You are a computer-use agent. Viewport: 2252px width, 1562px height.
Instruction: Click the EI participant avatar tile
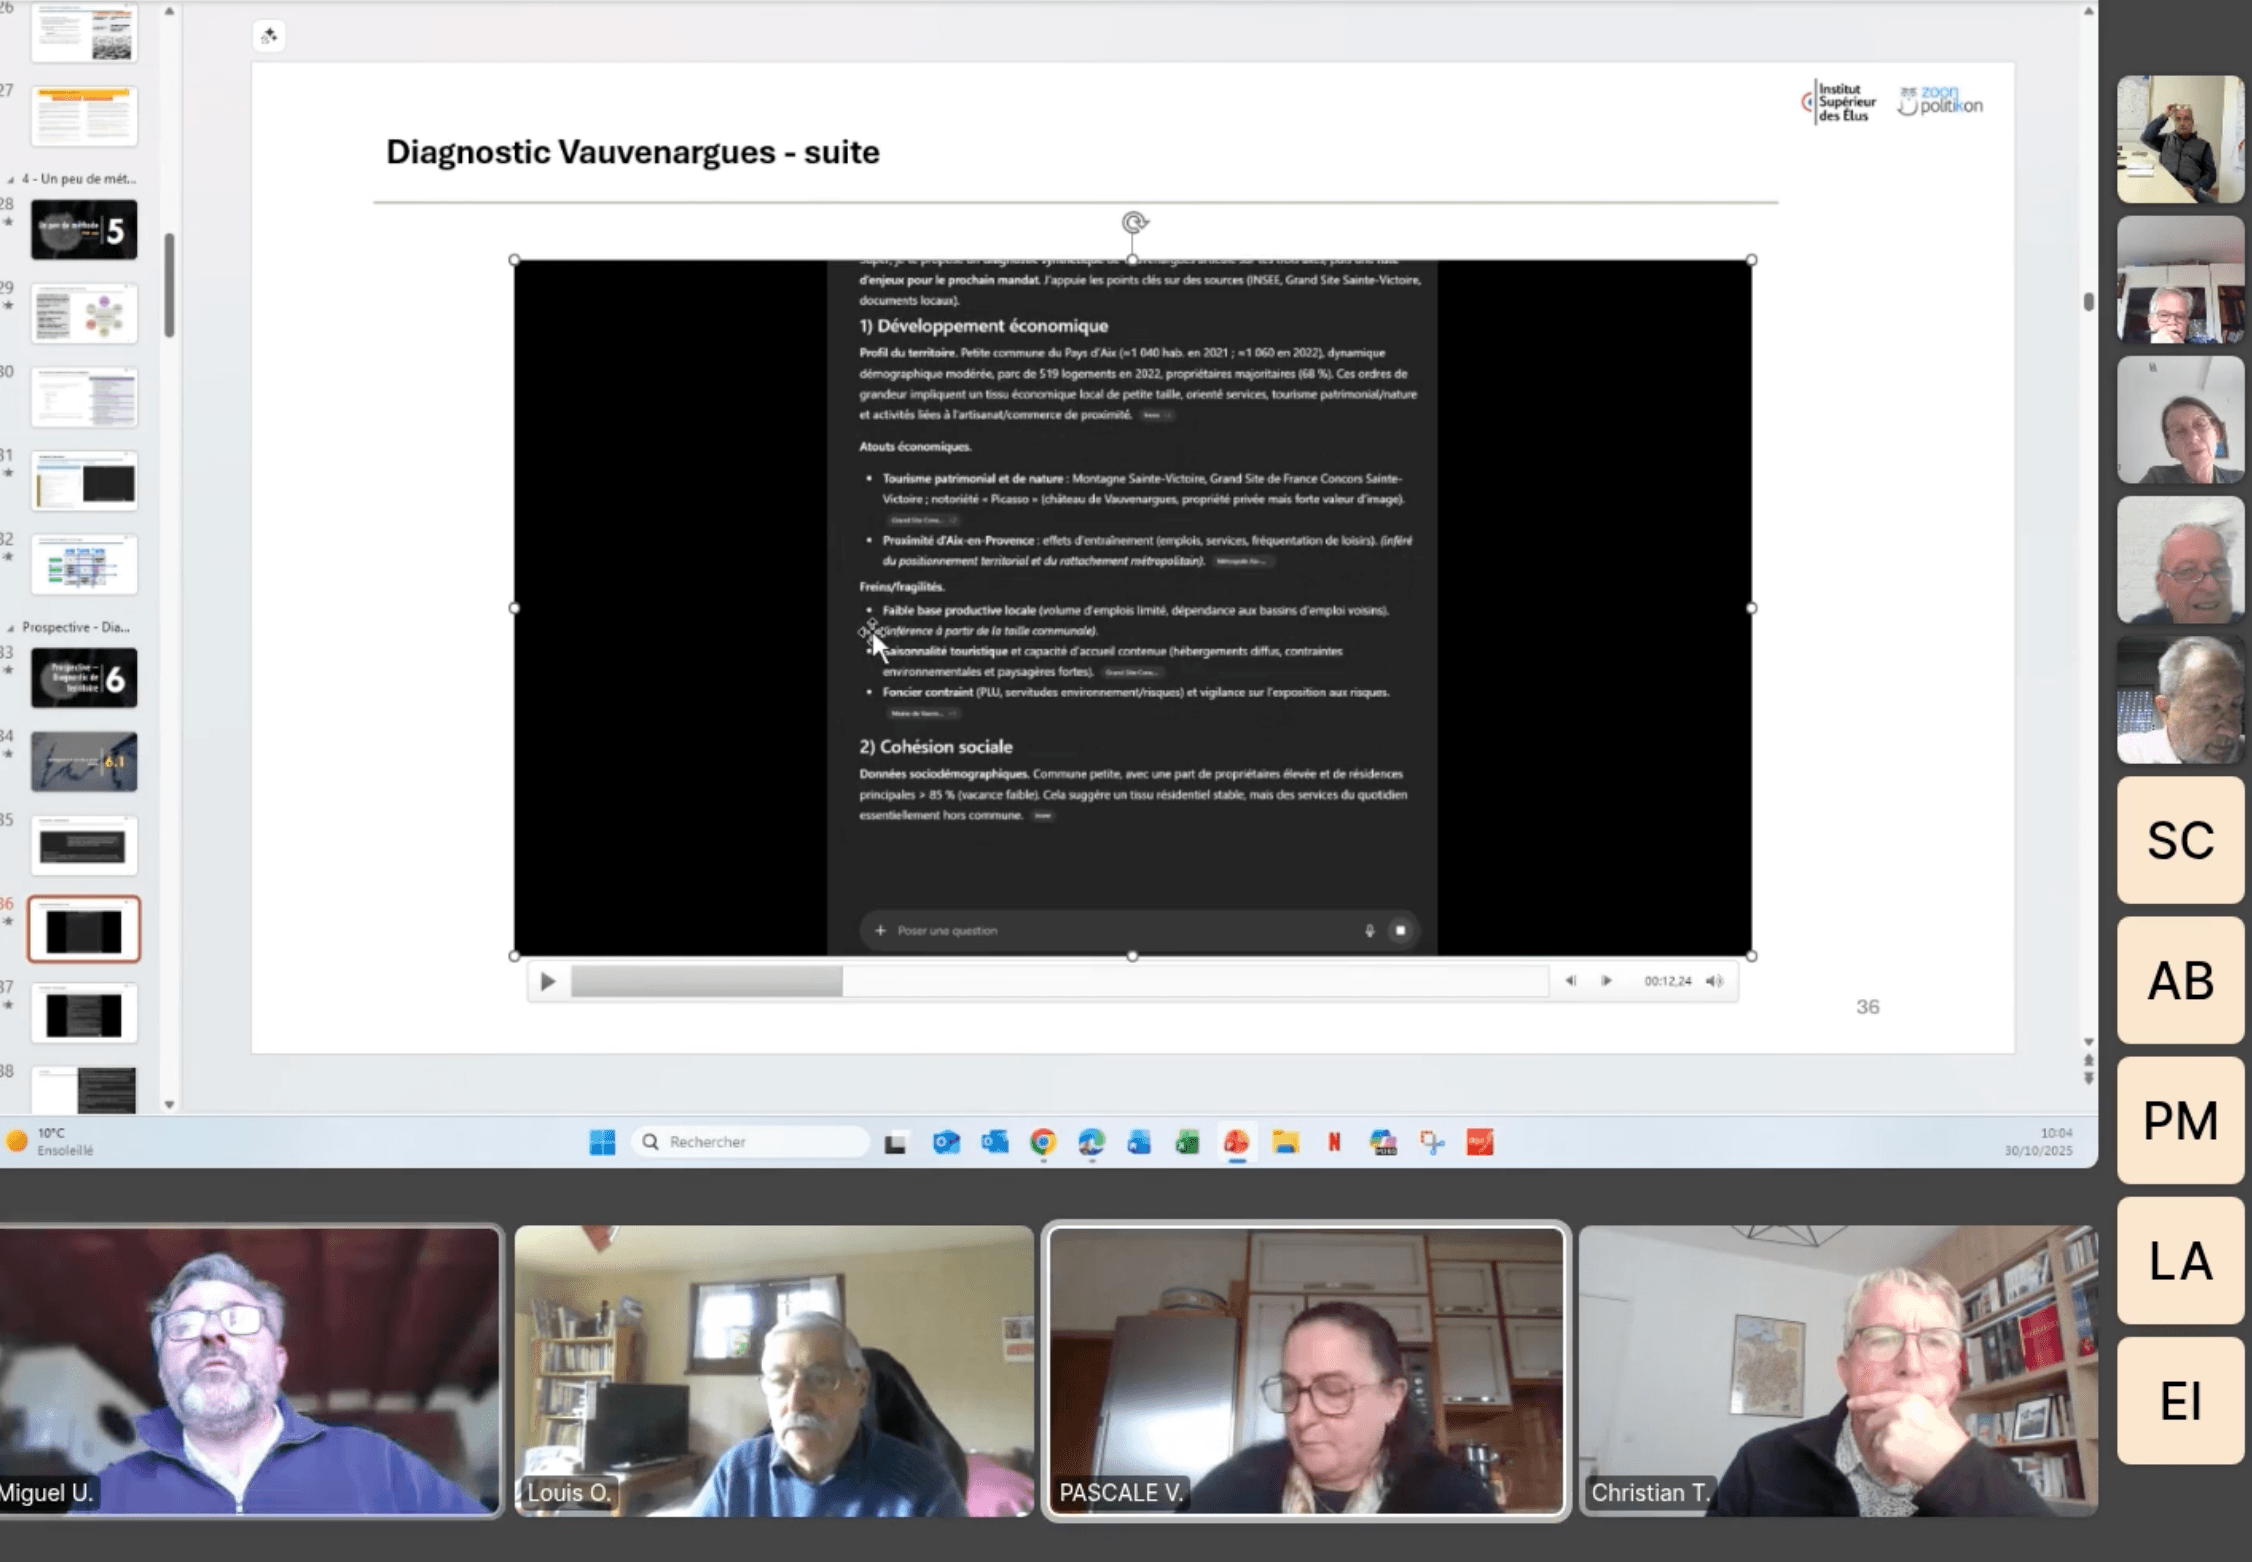coord(2181,1400)
